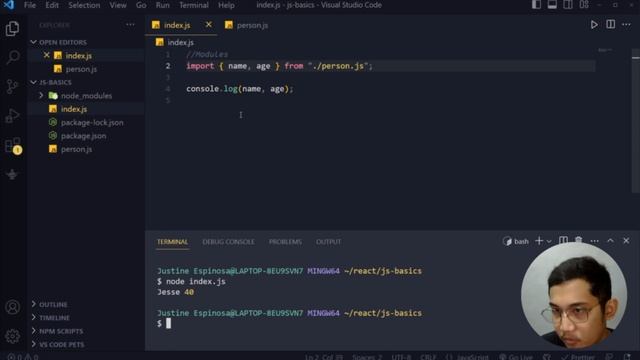Kill the terminal with trash icon

pos(578,240)
